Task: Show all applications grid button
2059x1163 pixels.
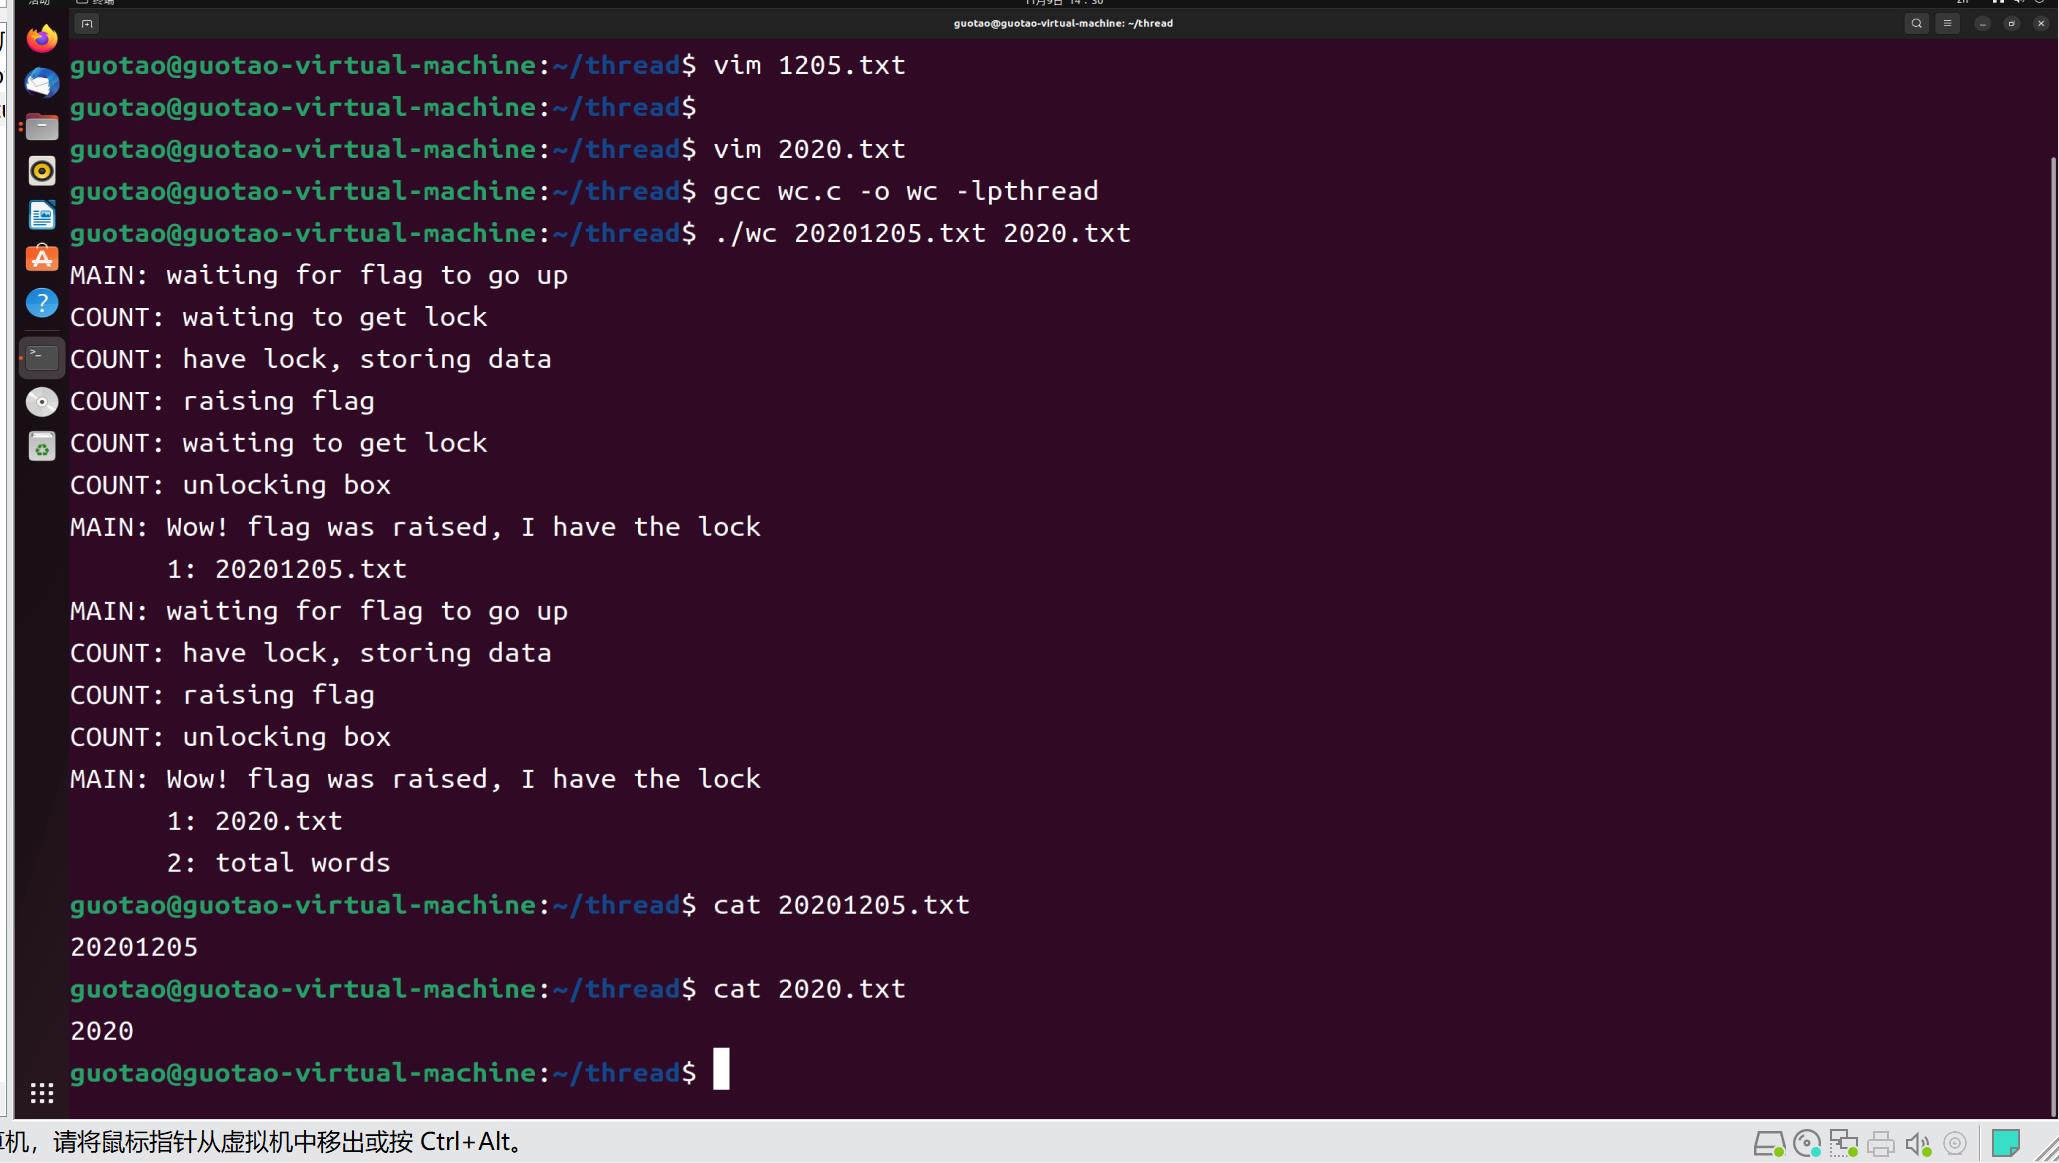Action: point(42,1093)
